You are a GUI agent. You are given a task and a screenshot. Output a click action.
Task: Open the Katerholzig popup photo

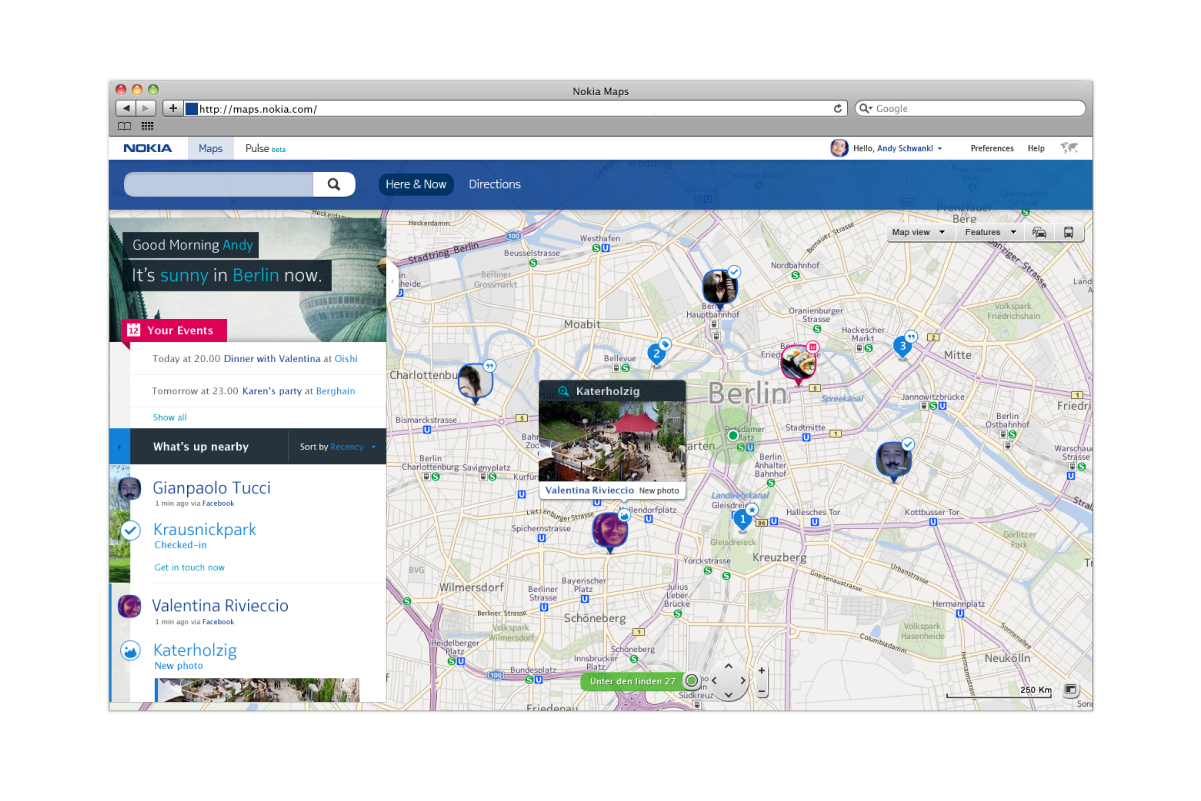pos(612,441)
